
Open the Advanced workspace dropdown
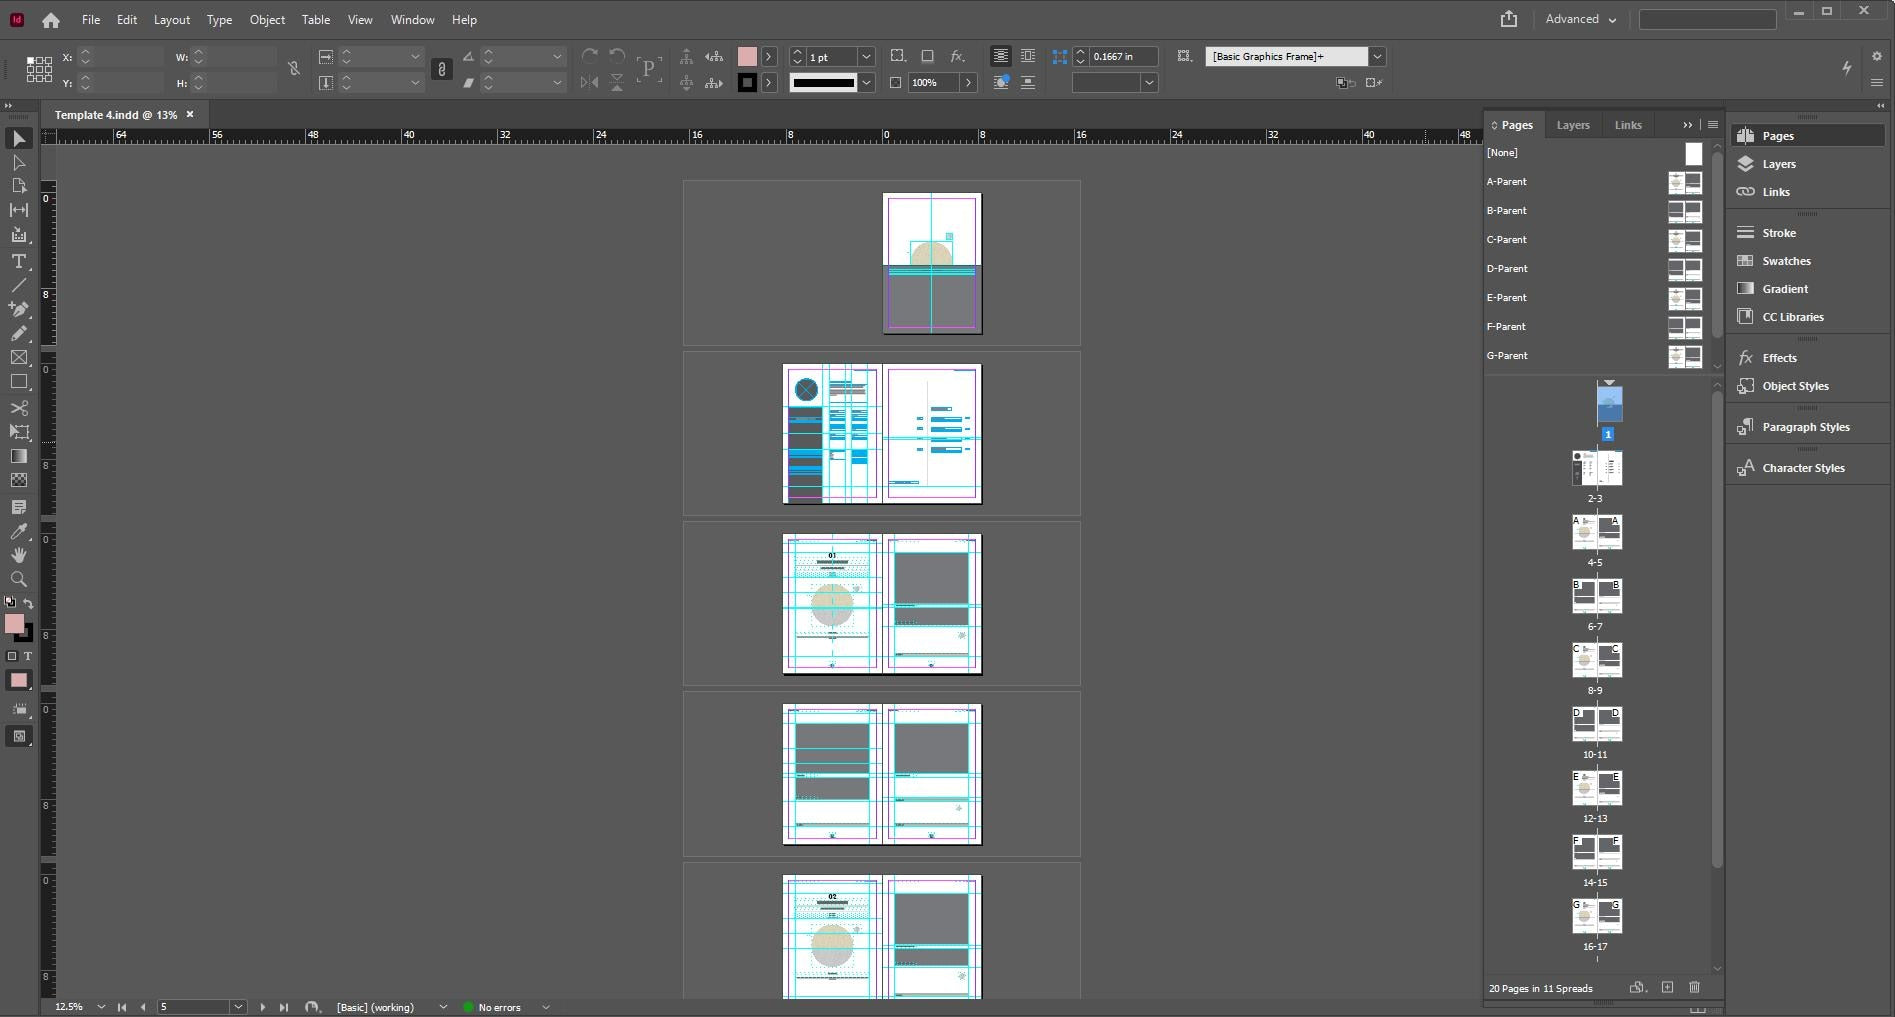tap(1580, 19)
